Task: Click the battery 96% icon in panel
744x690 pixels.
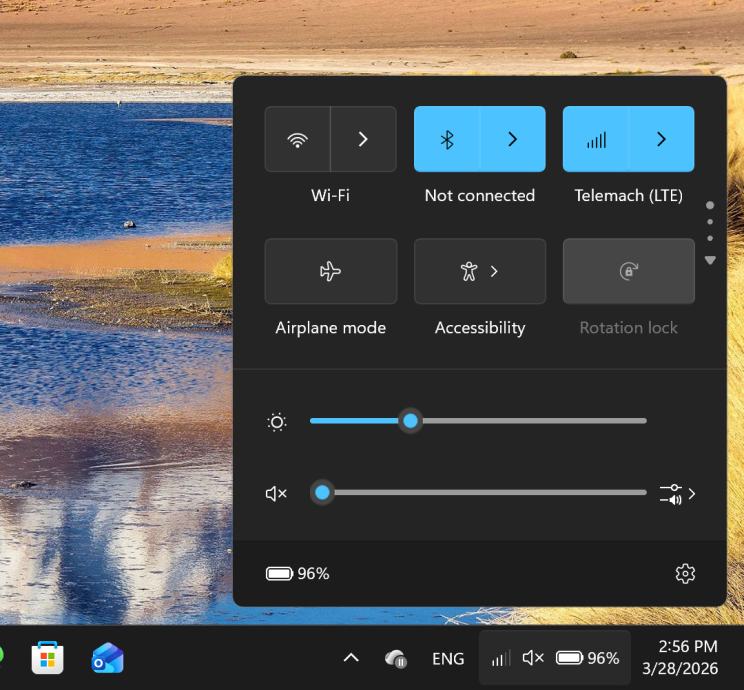Action: pyautogui.click(x=297, y=573)
